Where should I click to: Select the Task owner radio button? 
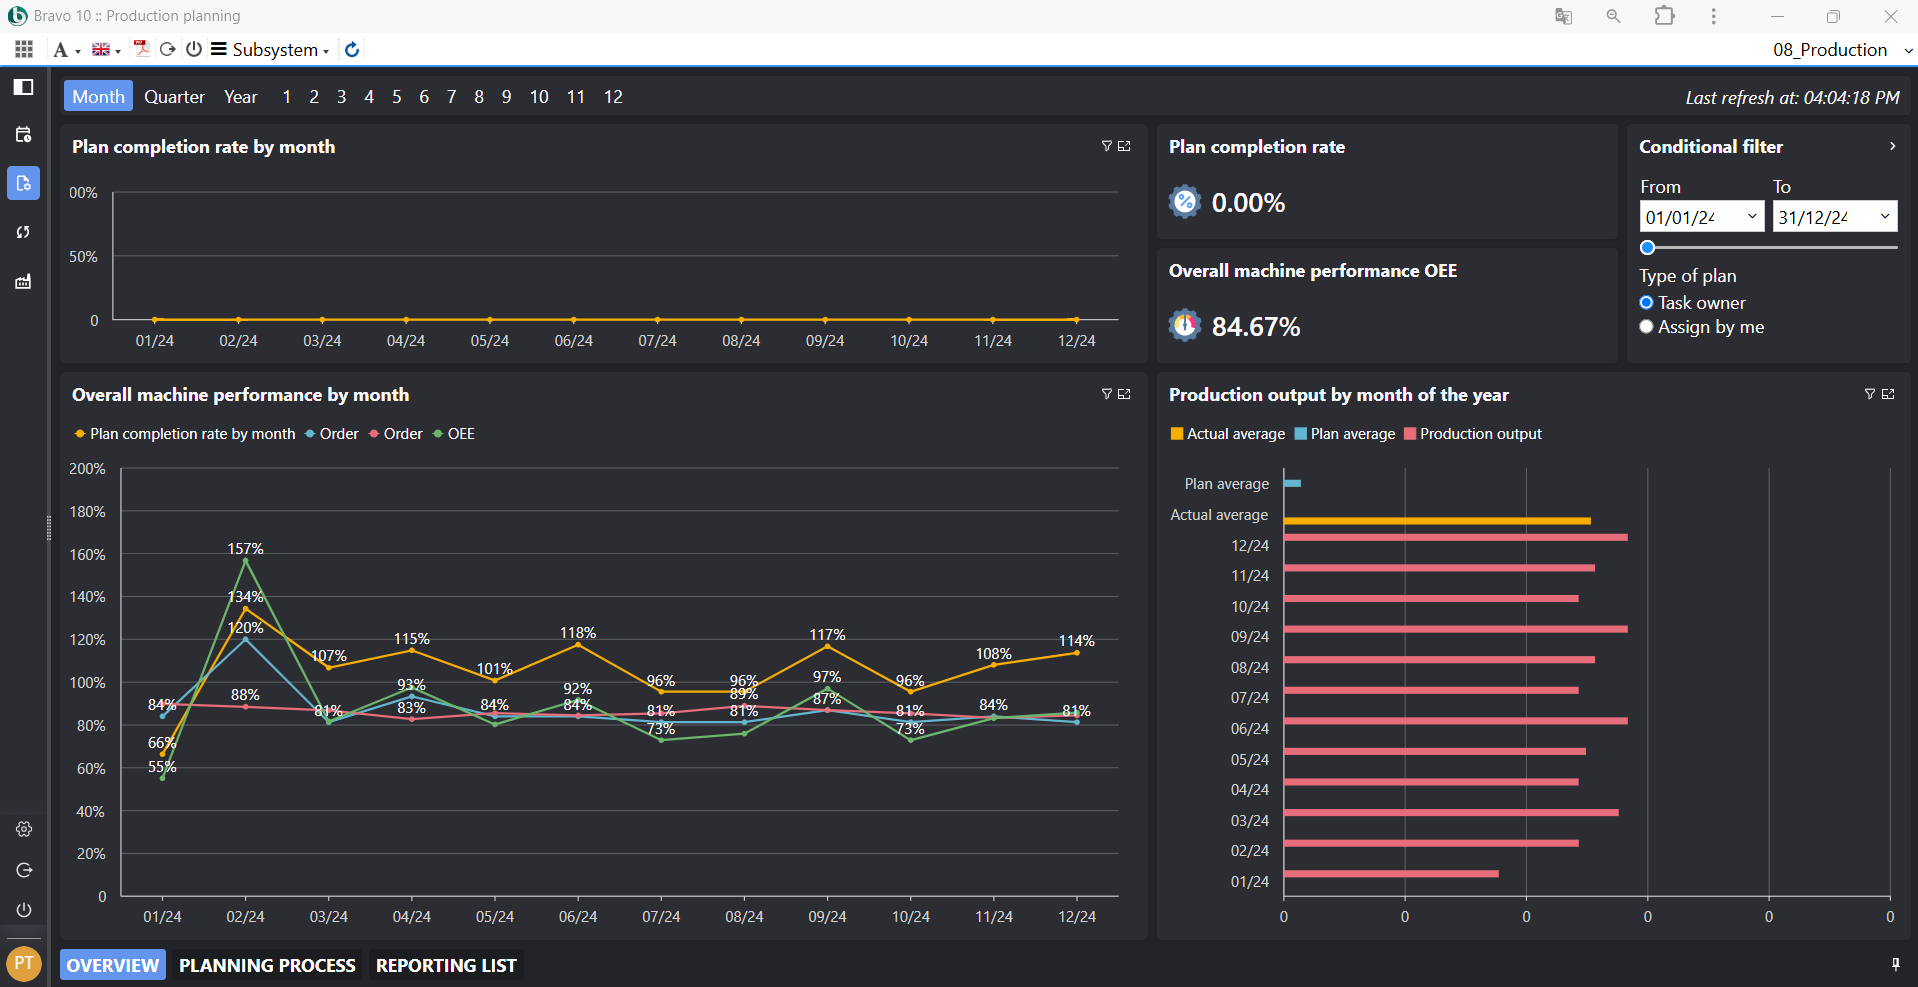[x=1646, y=303]
